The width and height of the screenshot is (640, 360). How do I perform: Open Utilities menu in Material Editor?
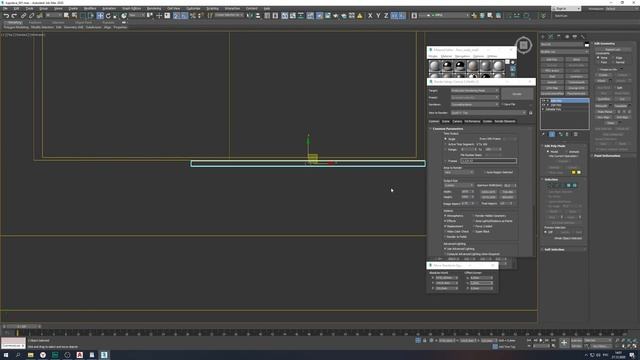click(492, 56)
